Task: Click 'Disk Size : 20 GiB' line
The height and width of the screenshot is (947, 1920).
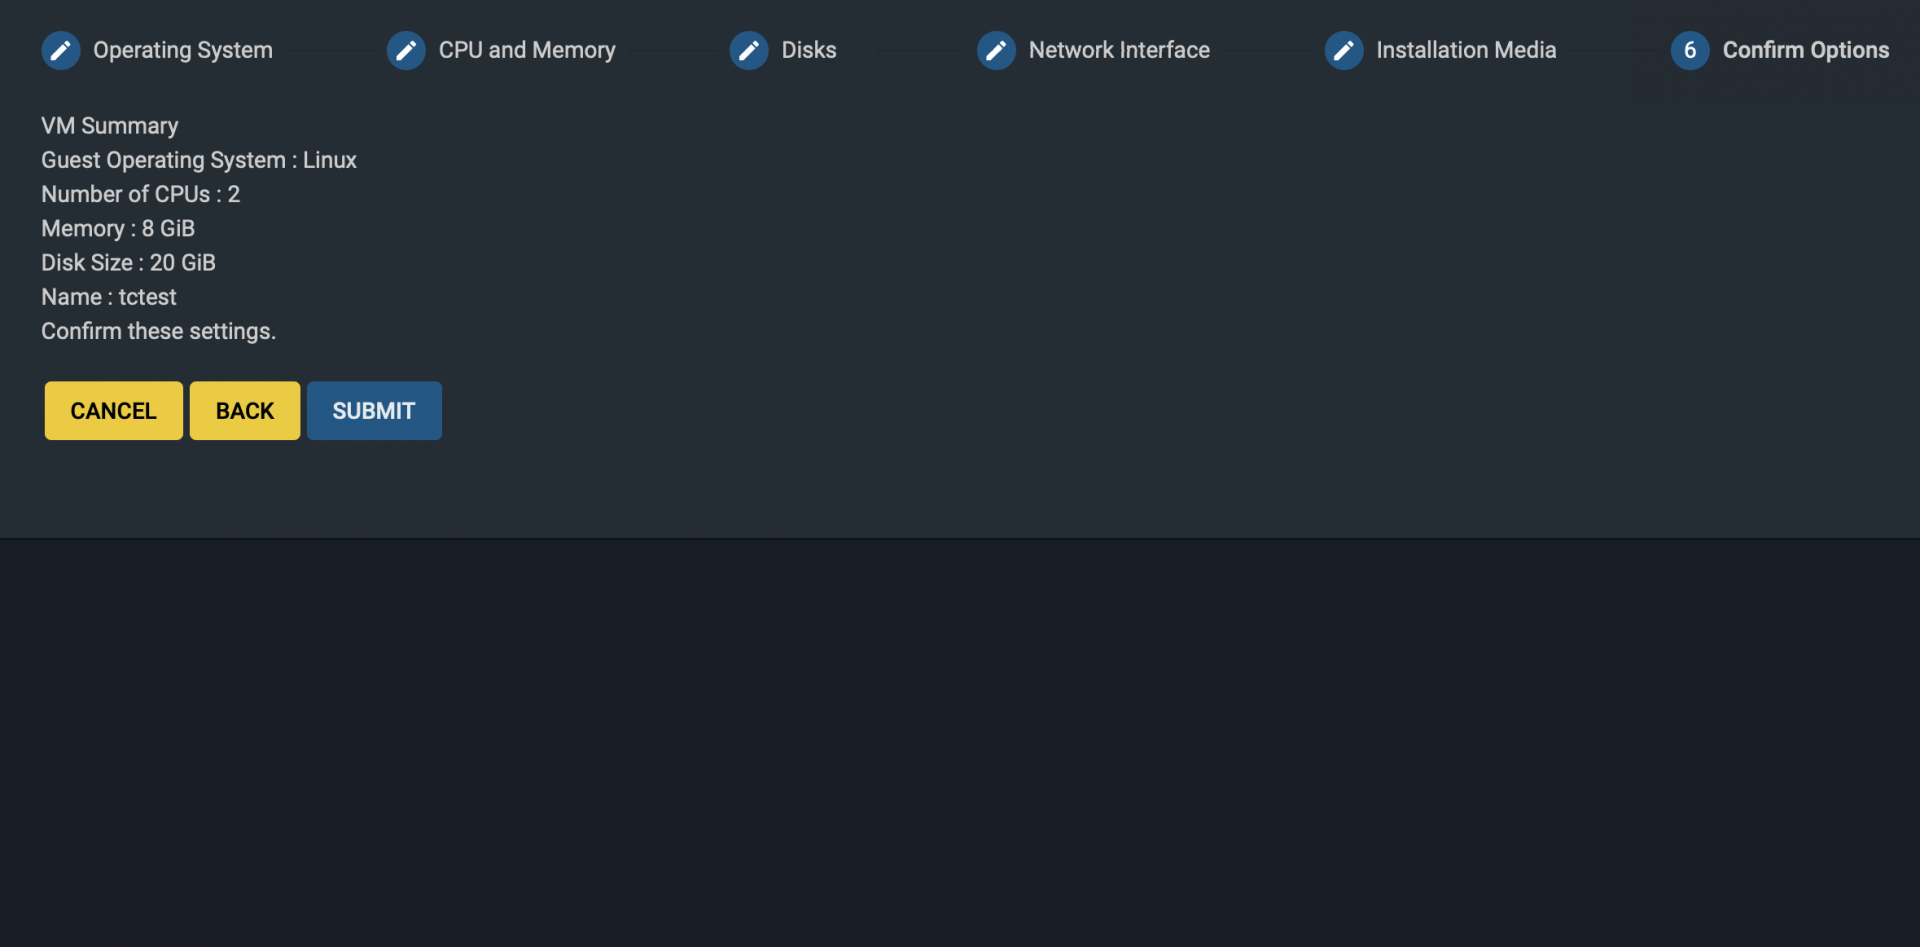Action: [x=128, y=262]
